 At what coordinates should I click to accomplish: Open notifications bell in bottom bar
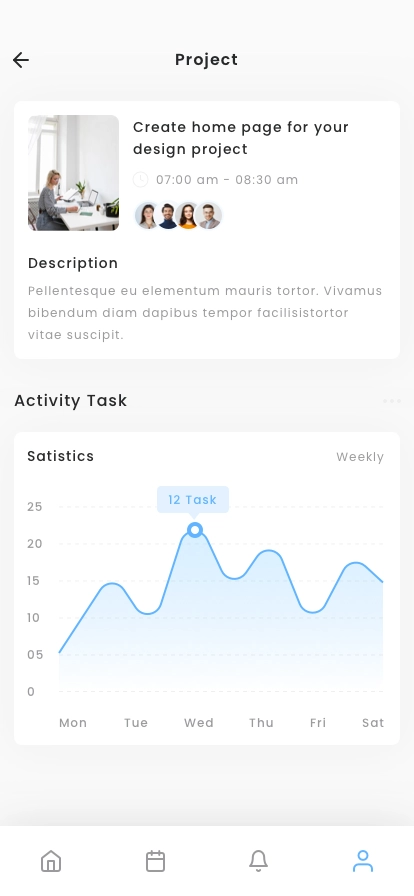258,861
